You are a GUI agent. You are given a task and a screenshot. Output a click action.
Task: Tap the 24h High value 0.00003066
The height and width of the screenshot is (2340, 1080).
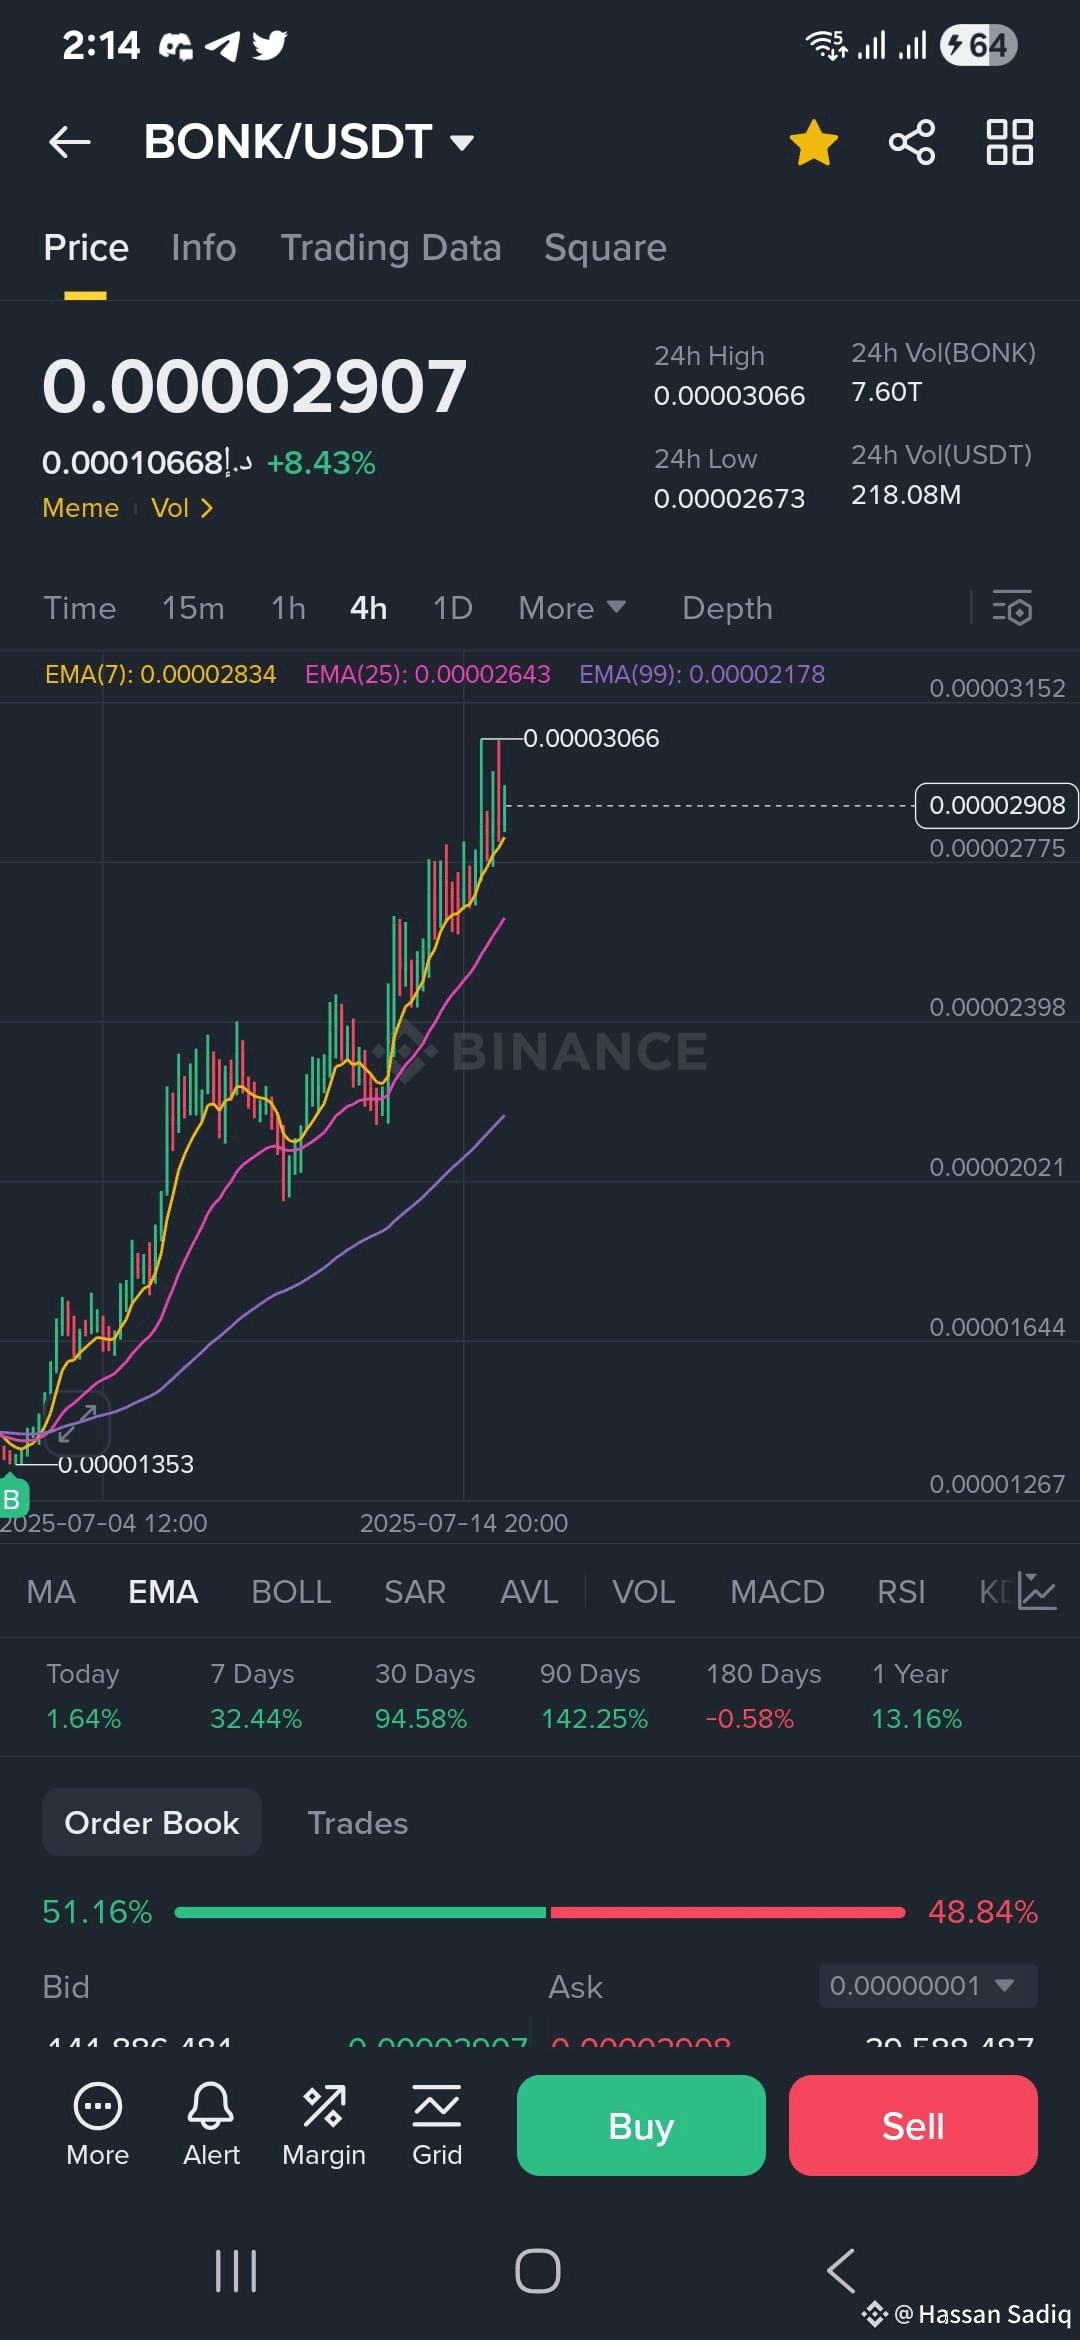(729, 396)
